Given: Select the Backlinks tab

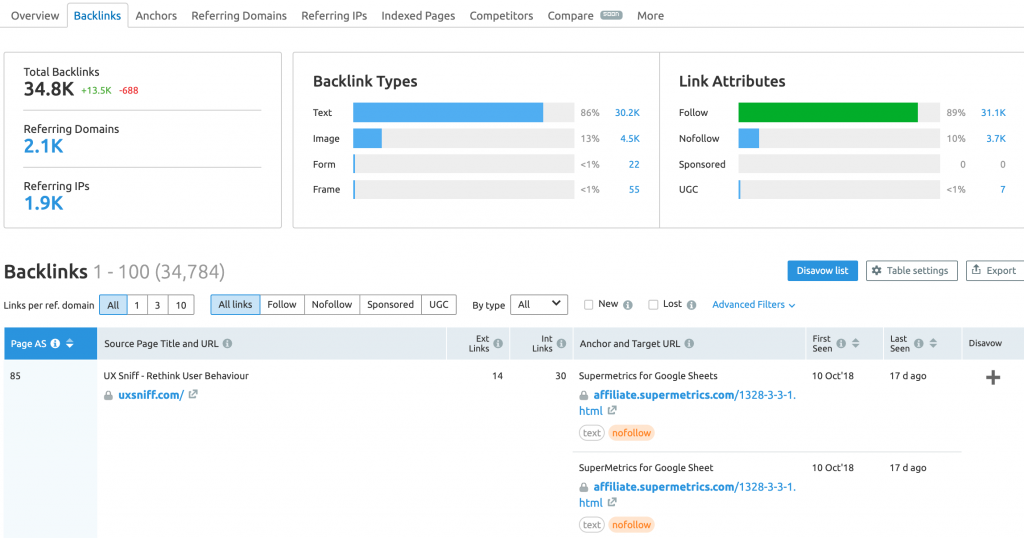Looking at the screenshot, I should pyautogui.click(x=97, y=16).
